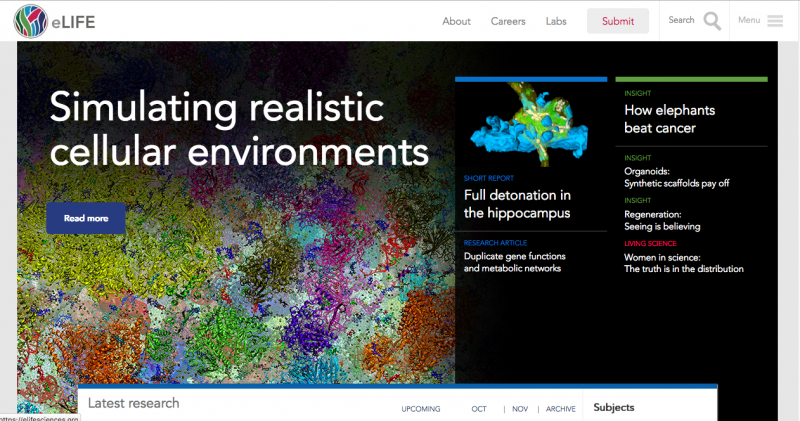Click the eLIFE logo icon
Image resolution: width=800 pixels, height=421 pixels.
click(x=32, y=21)
